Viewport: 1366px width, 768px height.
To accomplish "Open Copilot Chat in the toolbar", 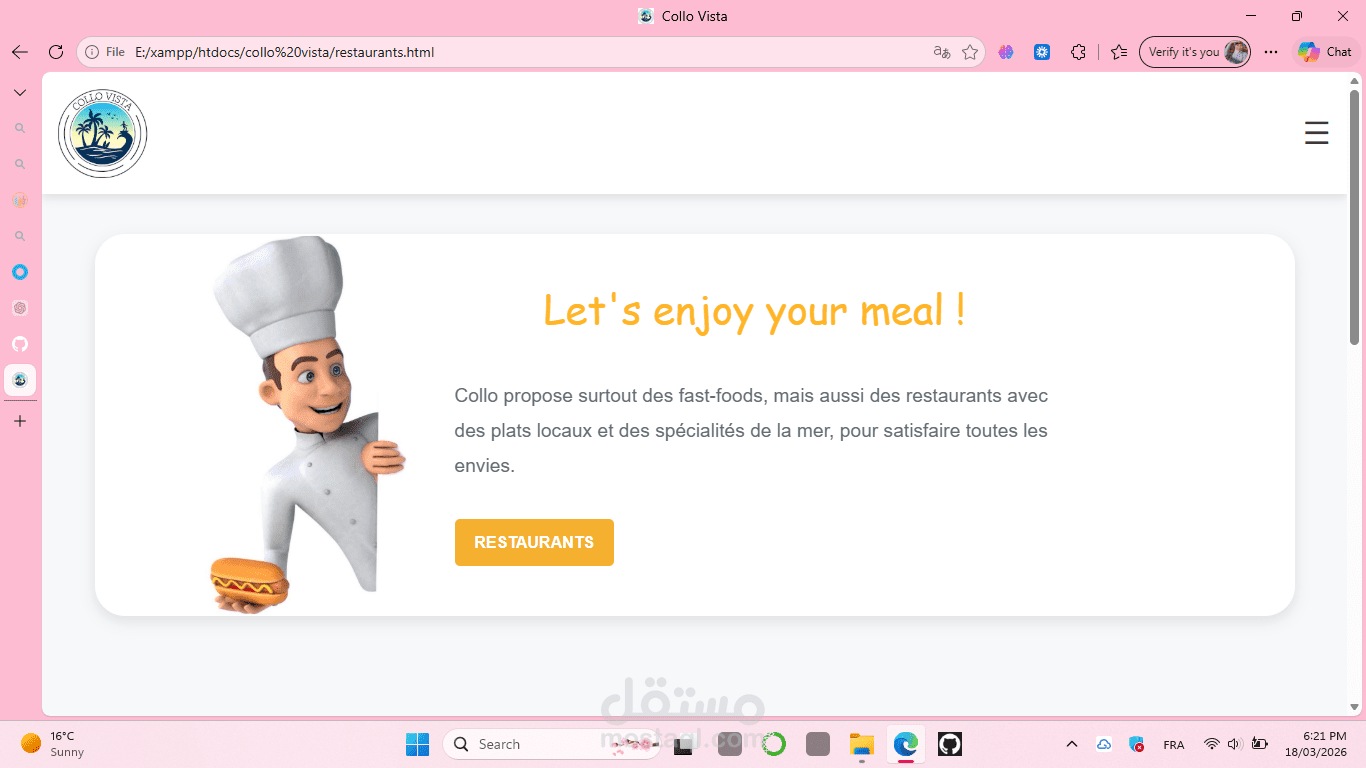I will click(1324, 52).
